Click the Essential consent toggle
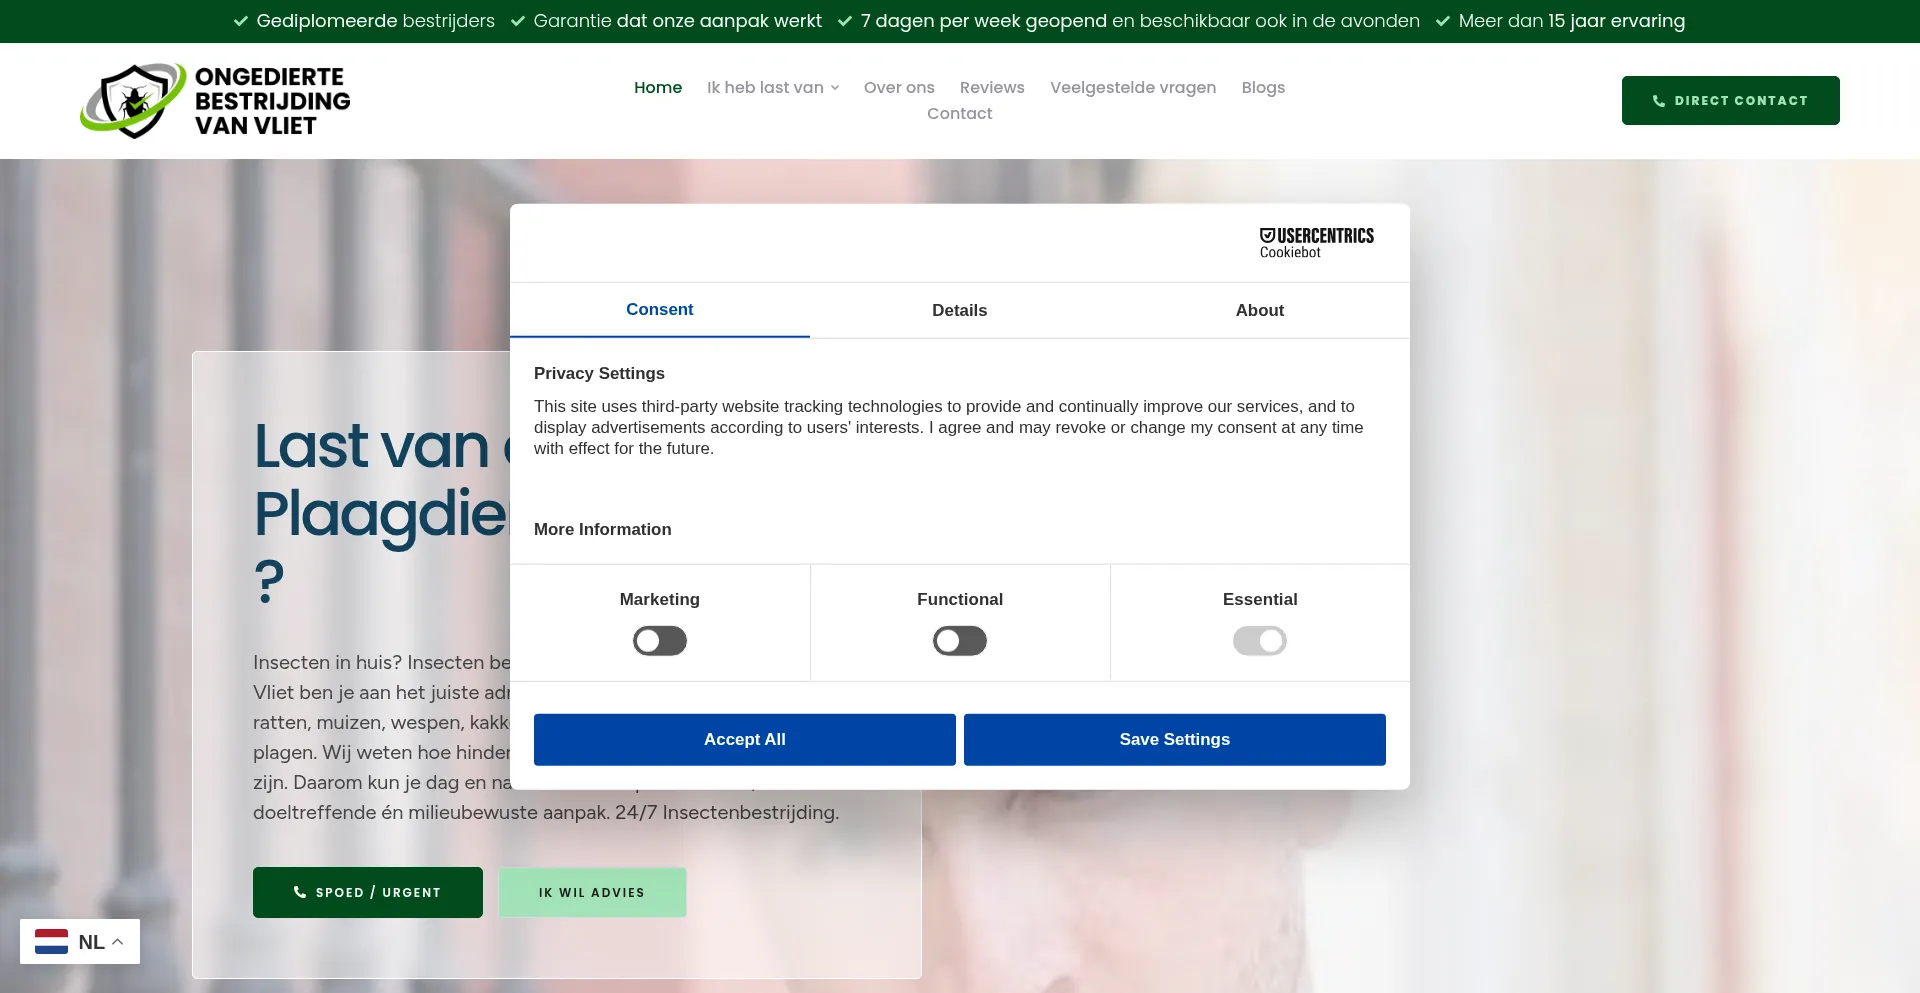Screen dimensions: 1920x993 1259,640
